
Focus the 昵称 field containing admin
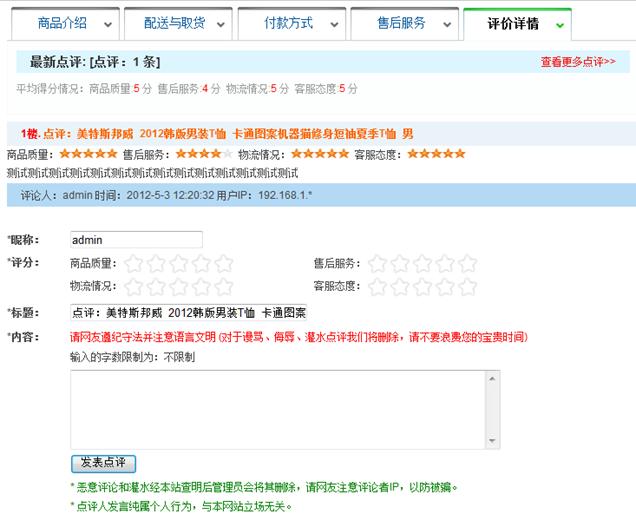(136, 240)
